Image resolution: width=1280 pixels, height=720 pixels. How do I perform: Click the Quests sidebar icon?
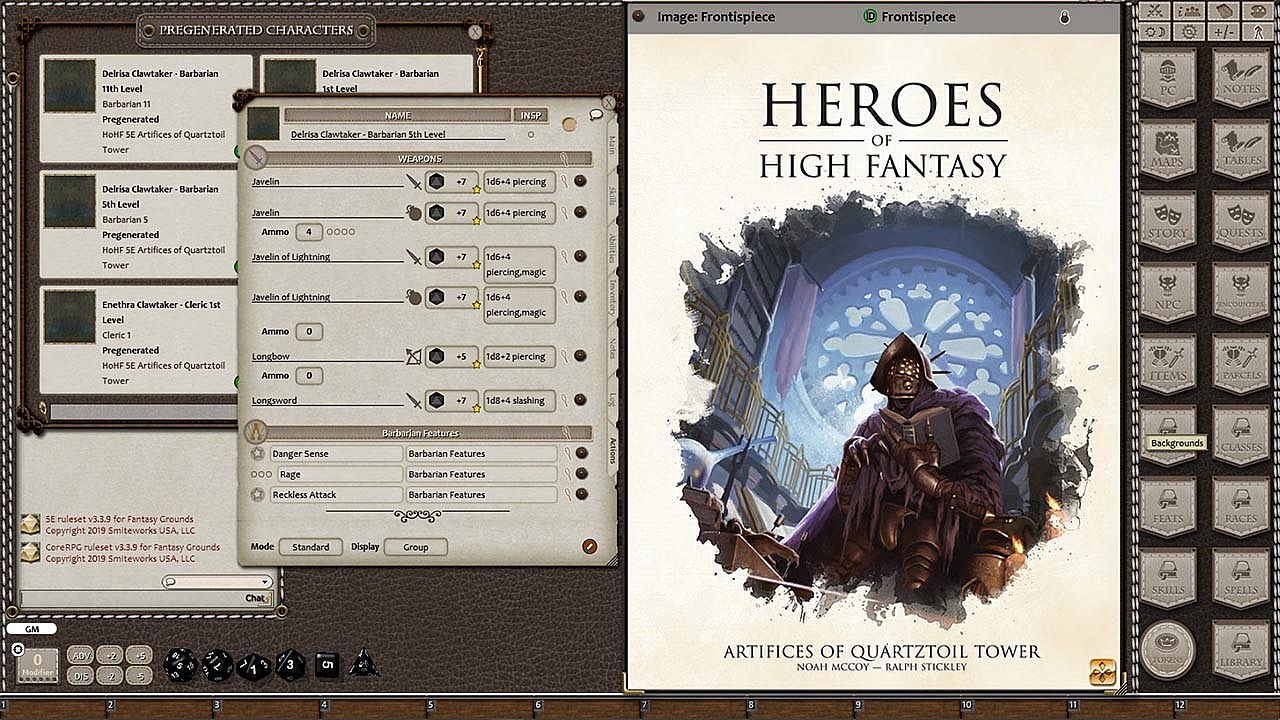click(1240, 220)
